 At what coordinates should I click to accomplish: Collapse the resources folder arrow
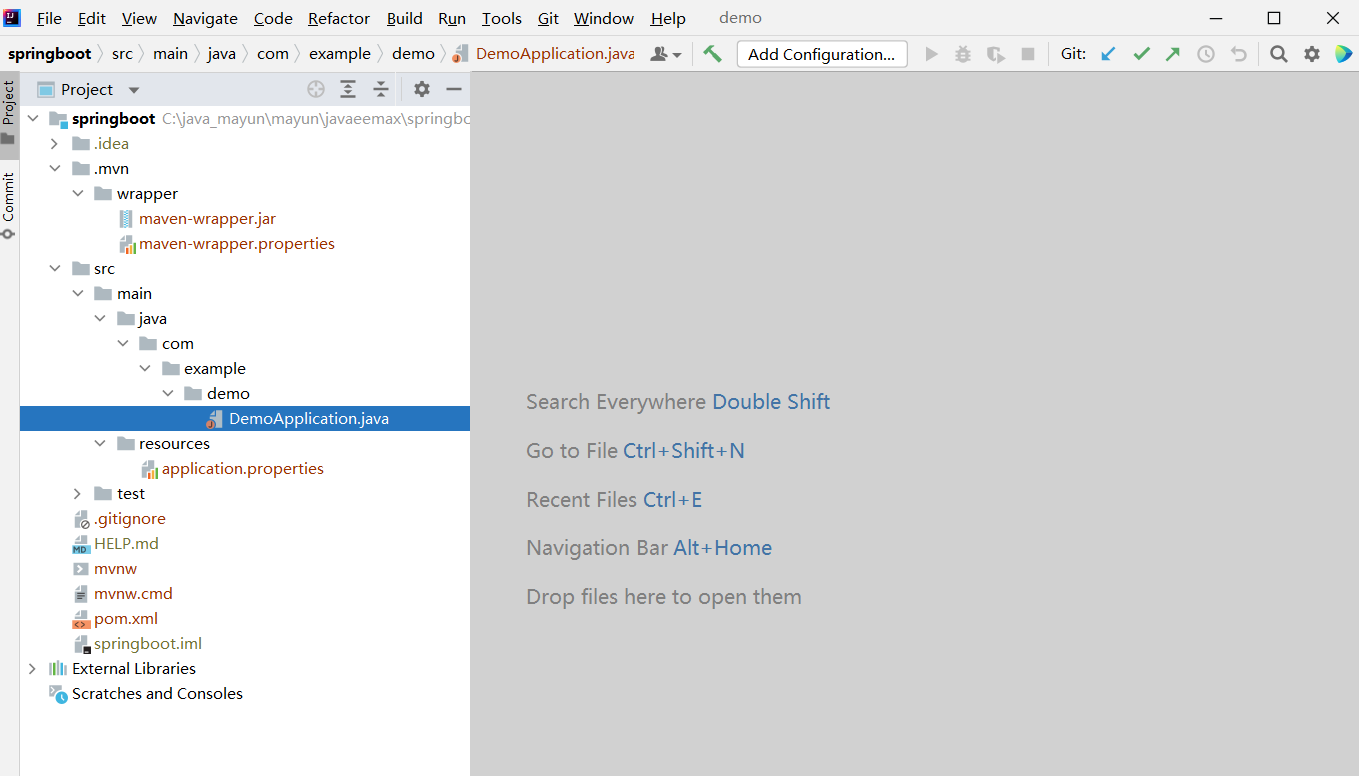(100, 444)
